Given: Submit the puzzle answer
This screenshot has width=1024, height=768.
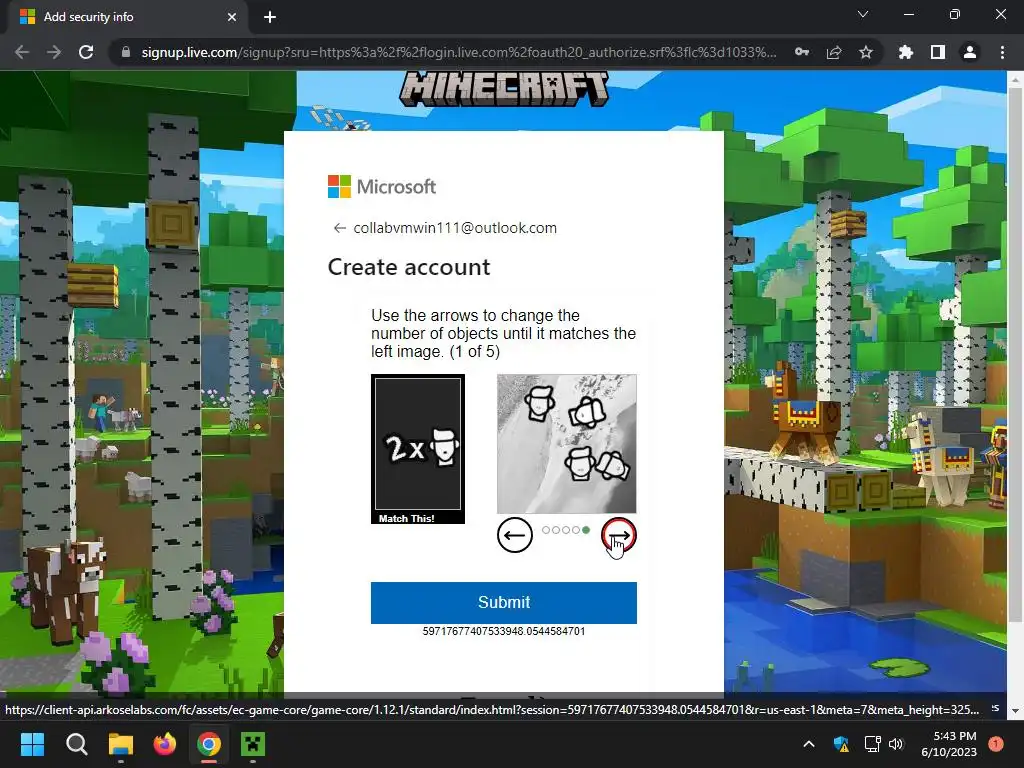Looking at the screenshot, I should (x=504, y=602).
